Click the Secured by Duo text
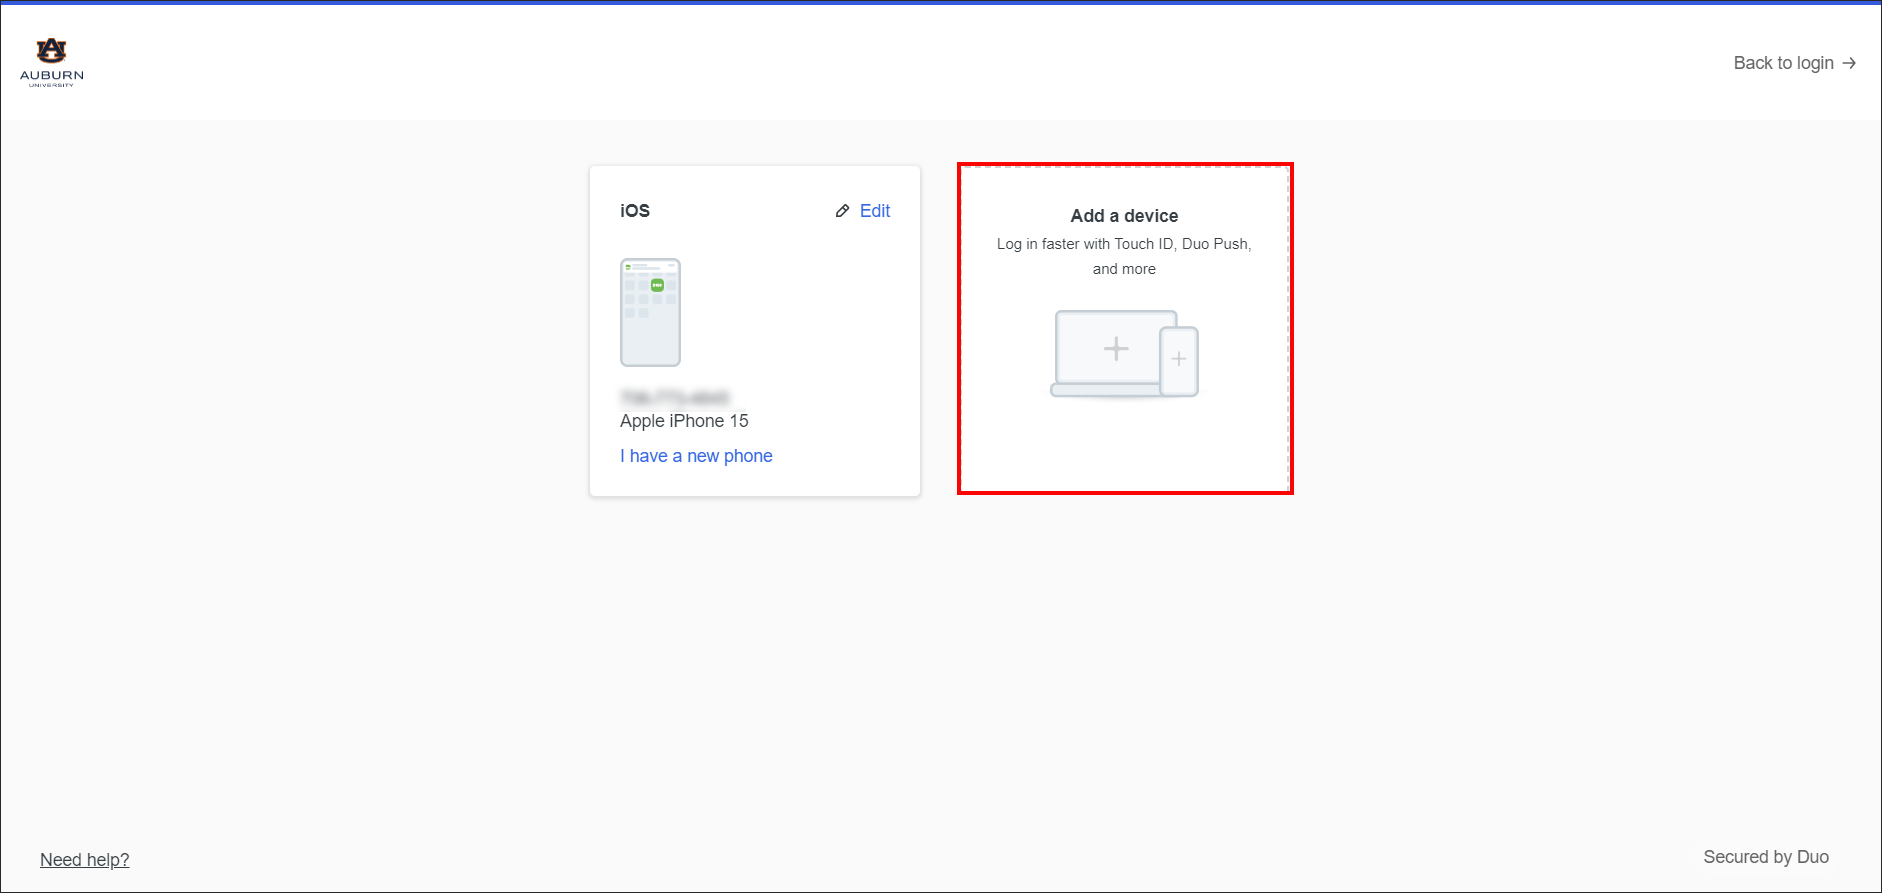Screen dimensions: 1882x893 (1766, 857)
